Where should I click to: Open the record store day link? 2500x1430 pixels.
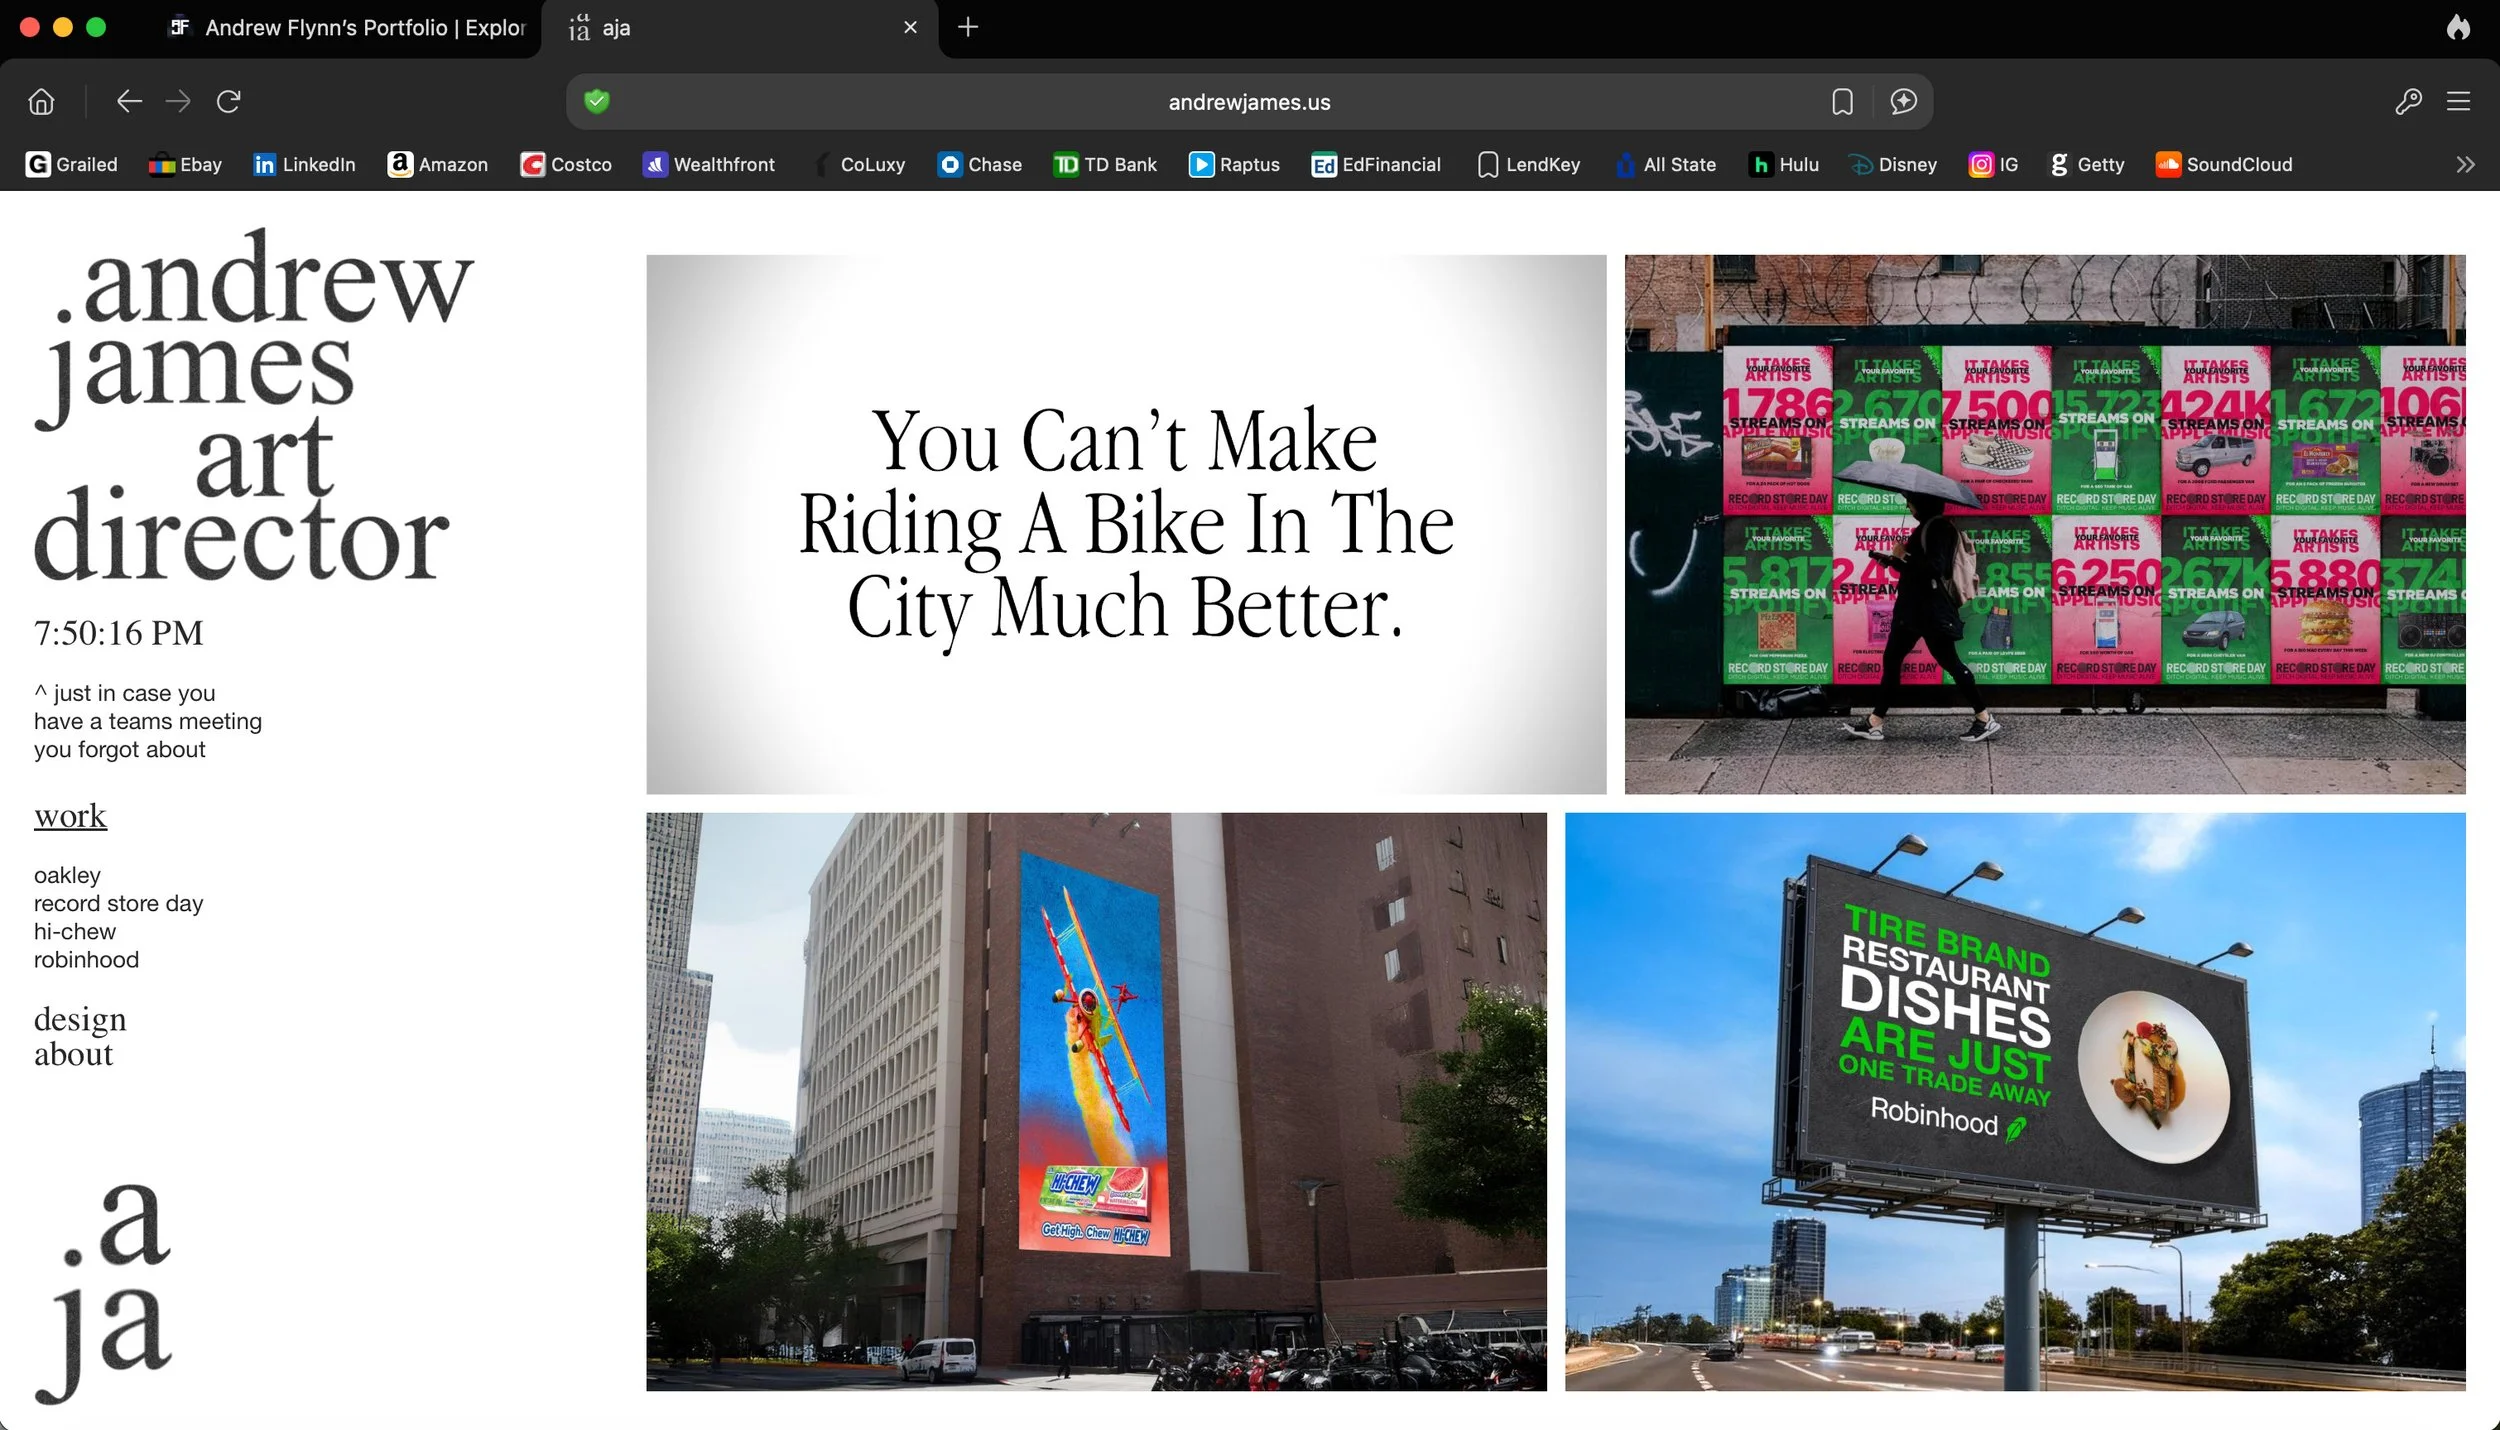[x=118, y=903]
